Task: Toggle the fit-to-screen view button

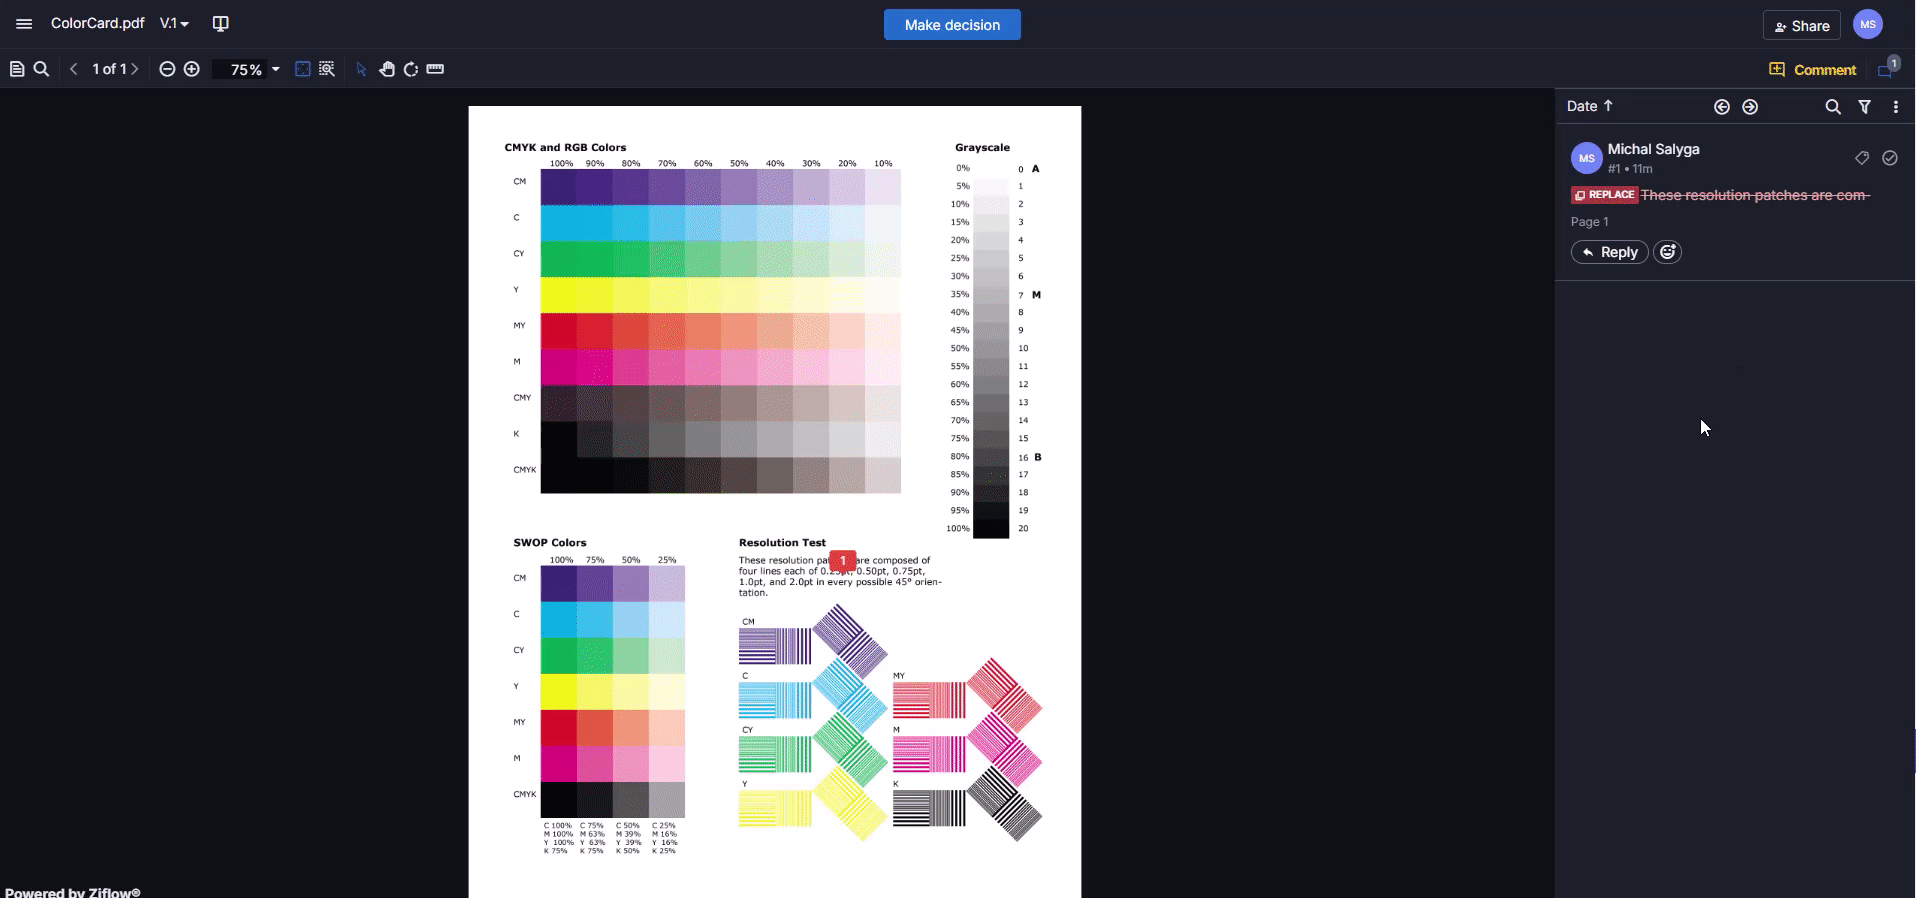Action: [303, 69]
